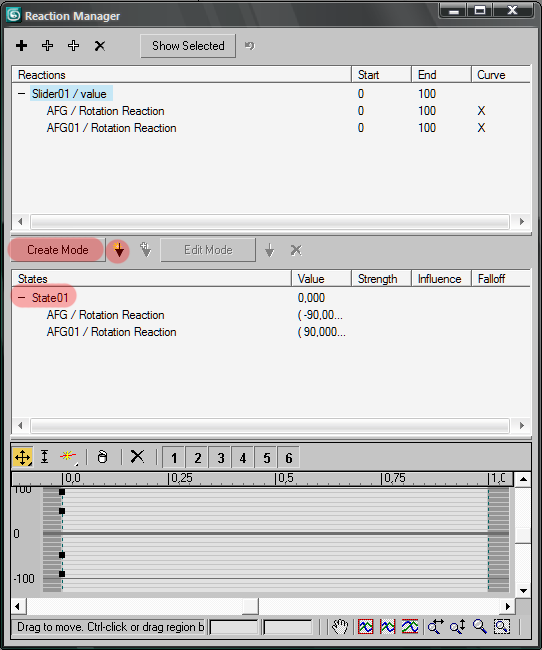The height and width of the screenshot is (650, 542).
Task: Click the Curve column header
Action: pyautogui.click(x=501, y=75)
